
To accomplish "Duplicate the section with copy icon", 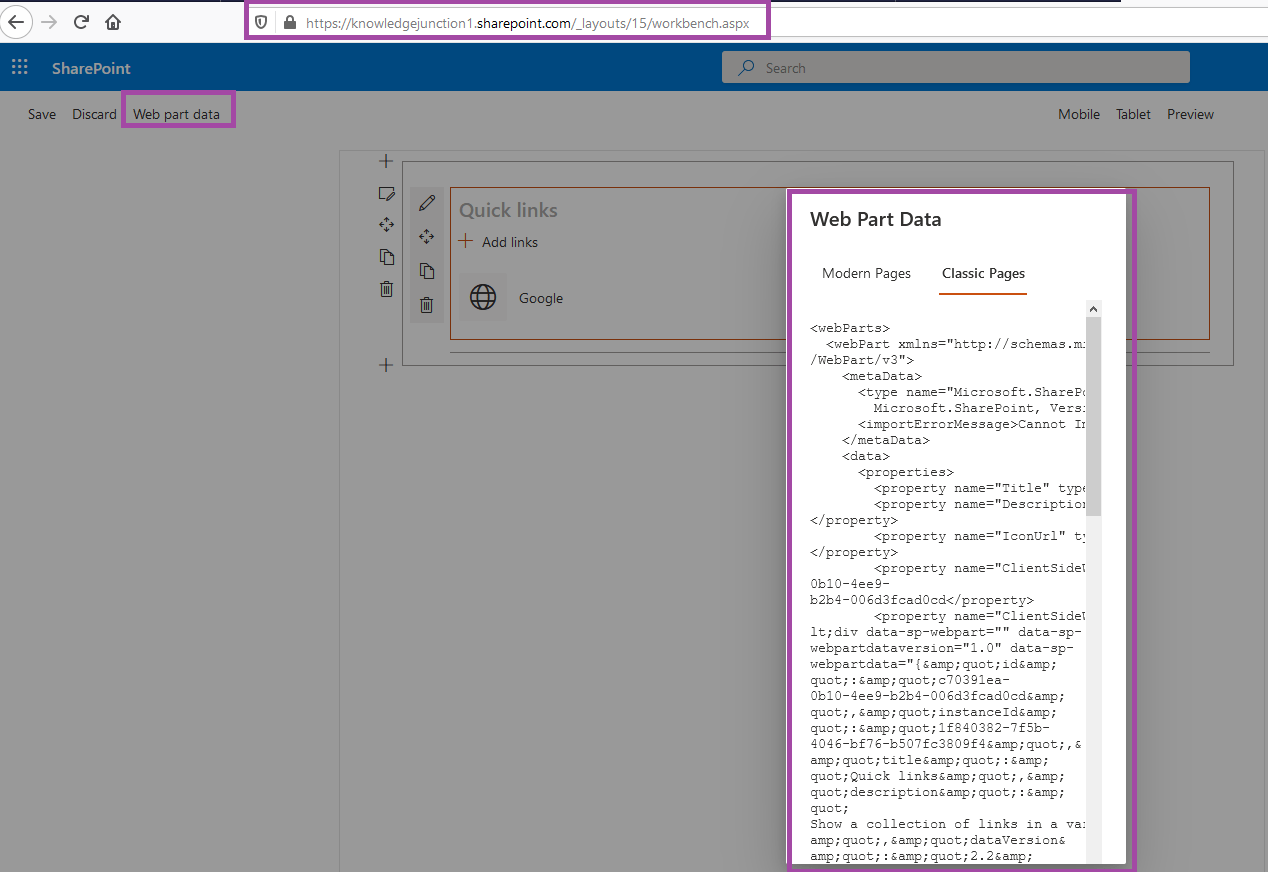I will (386, 257).
